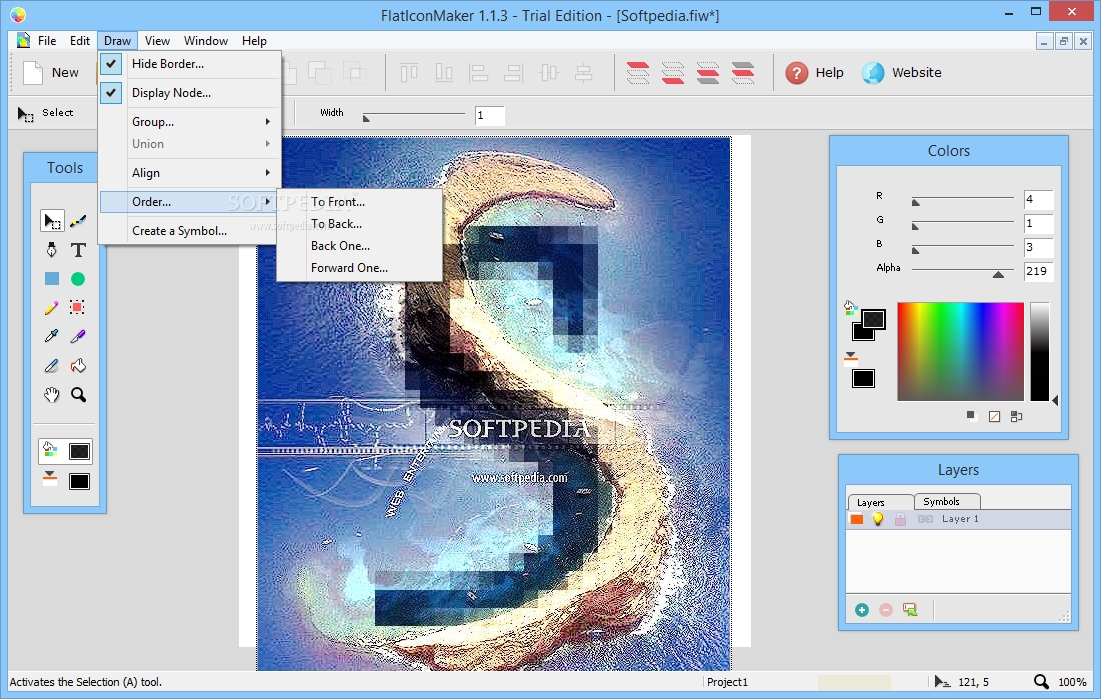Click the green-arrow layer icon in Layers footer
The height and width of the screenshot is (699, 1101).
pos(910,610)
